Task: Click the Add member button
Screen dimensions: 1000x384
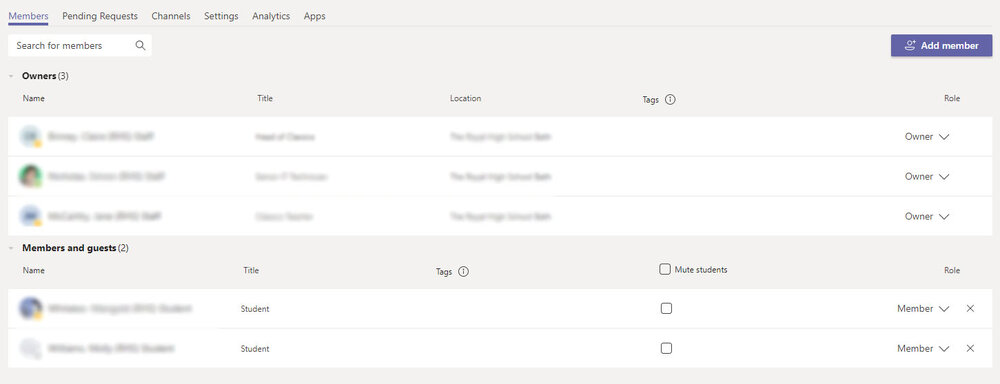Action: coord(941,45)
